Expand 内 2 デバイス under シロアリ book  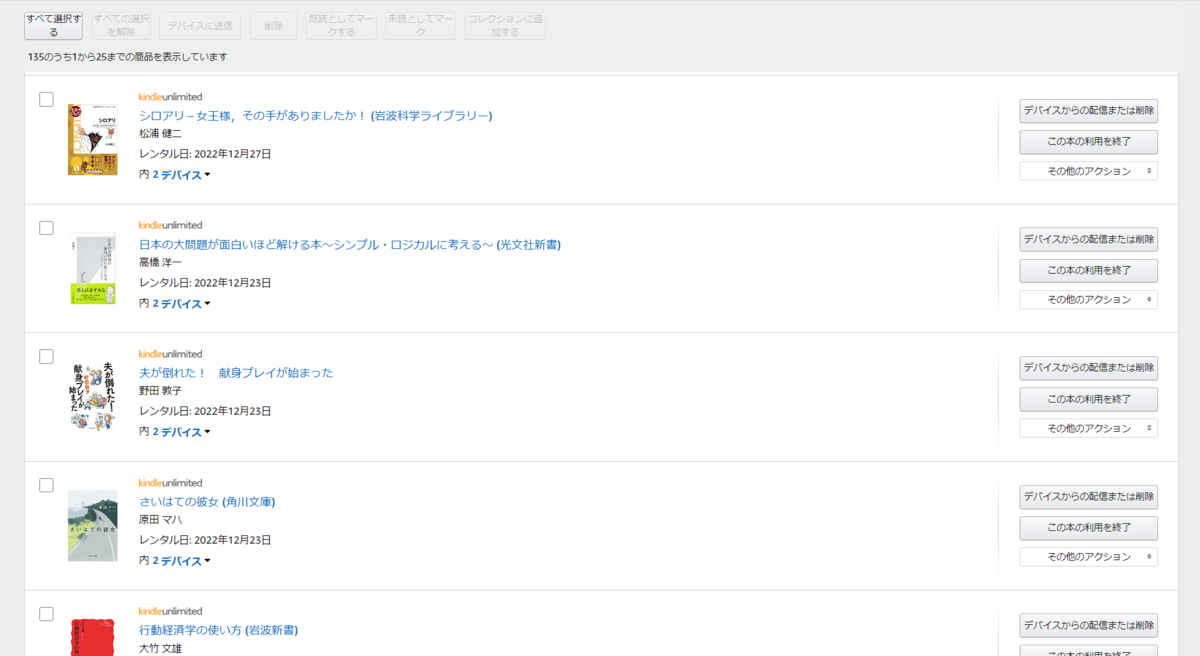(x=175, y=175)
